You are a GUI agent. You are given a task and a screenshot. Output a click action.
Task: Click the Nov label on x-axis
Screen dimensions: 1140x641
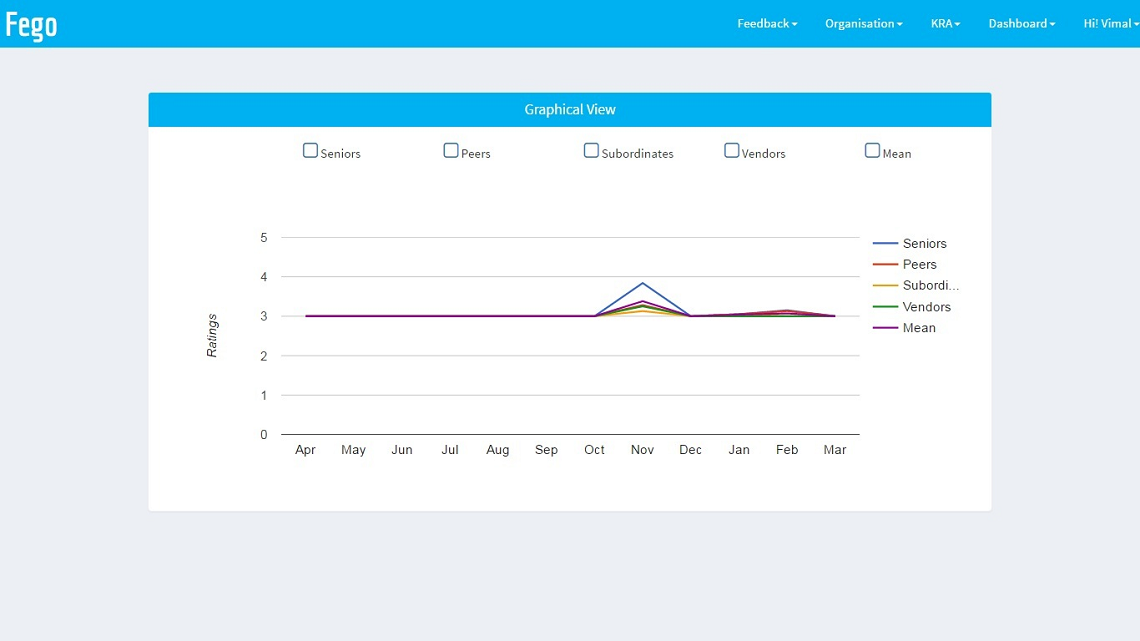click(642, 450)
